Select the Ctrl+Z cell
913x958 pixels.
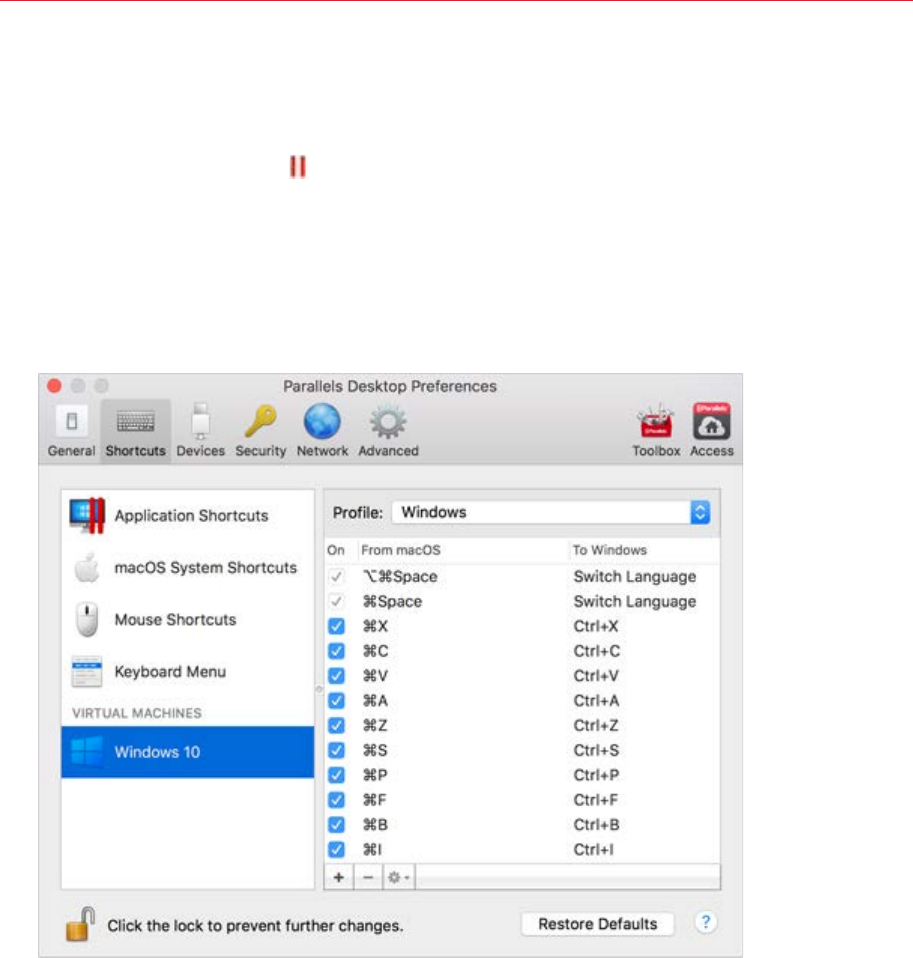pyautogui.click(x=596, y=725)
